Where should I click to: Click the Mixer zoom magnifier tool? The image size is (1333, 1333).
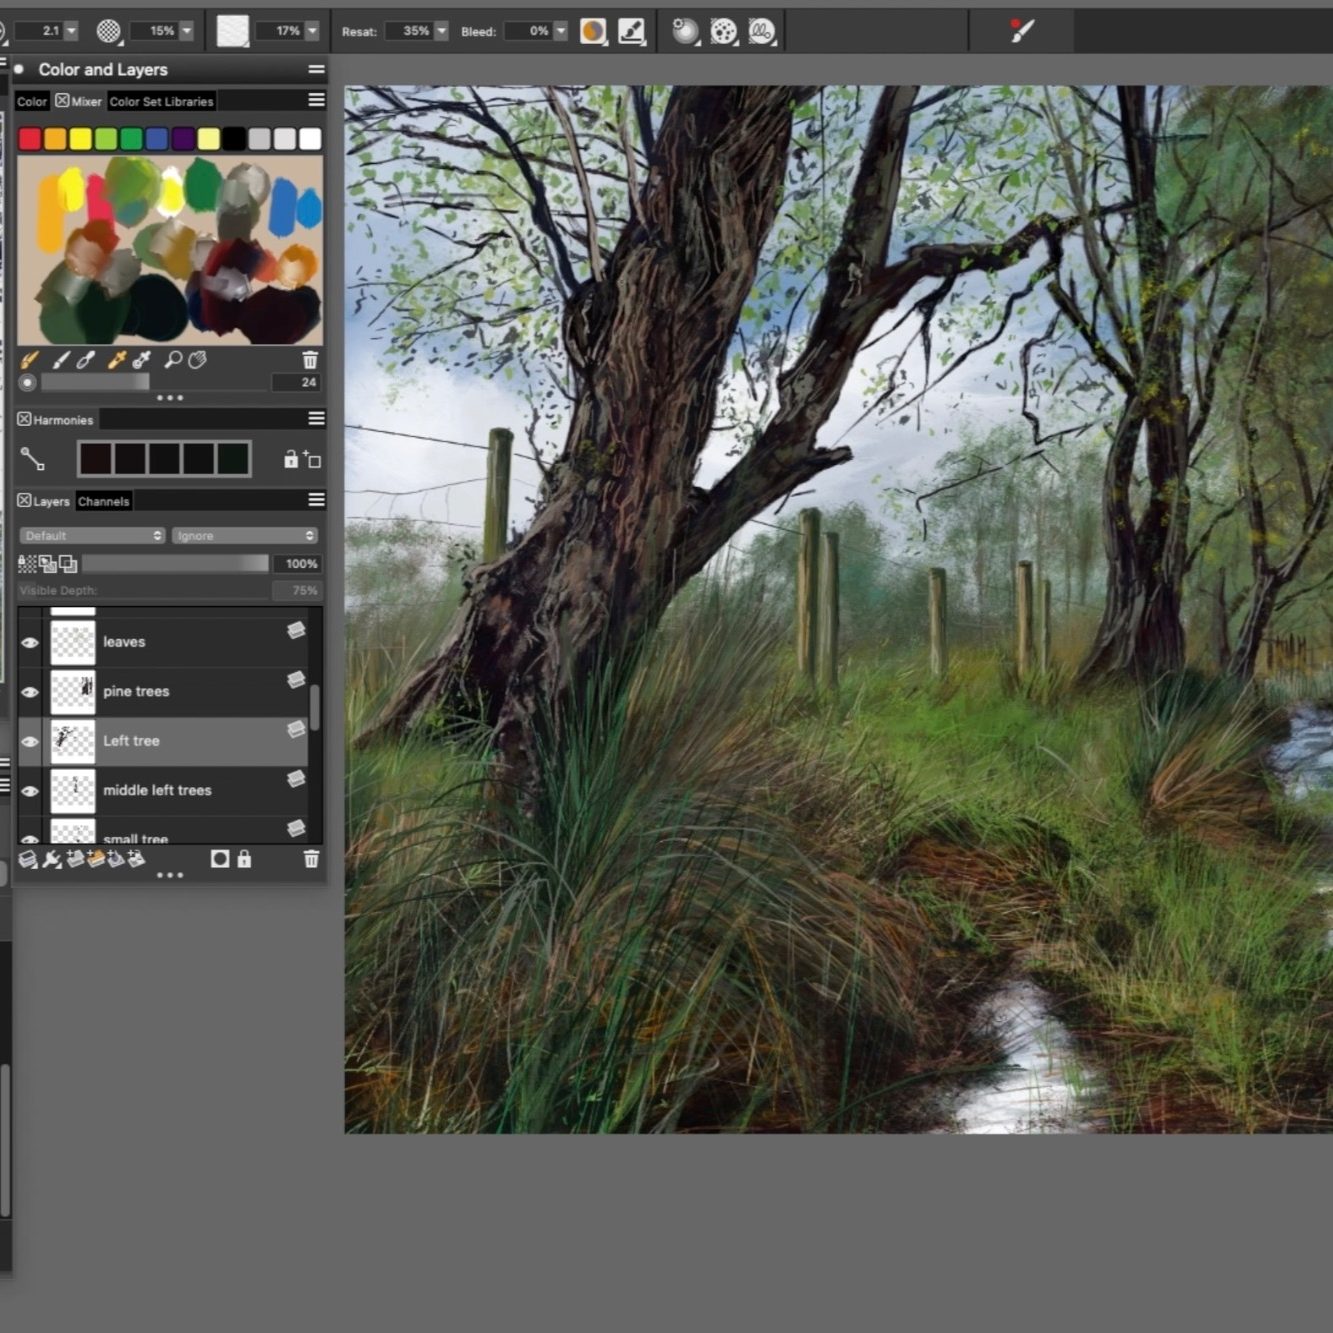[x=173, y=360]
